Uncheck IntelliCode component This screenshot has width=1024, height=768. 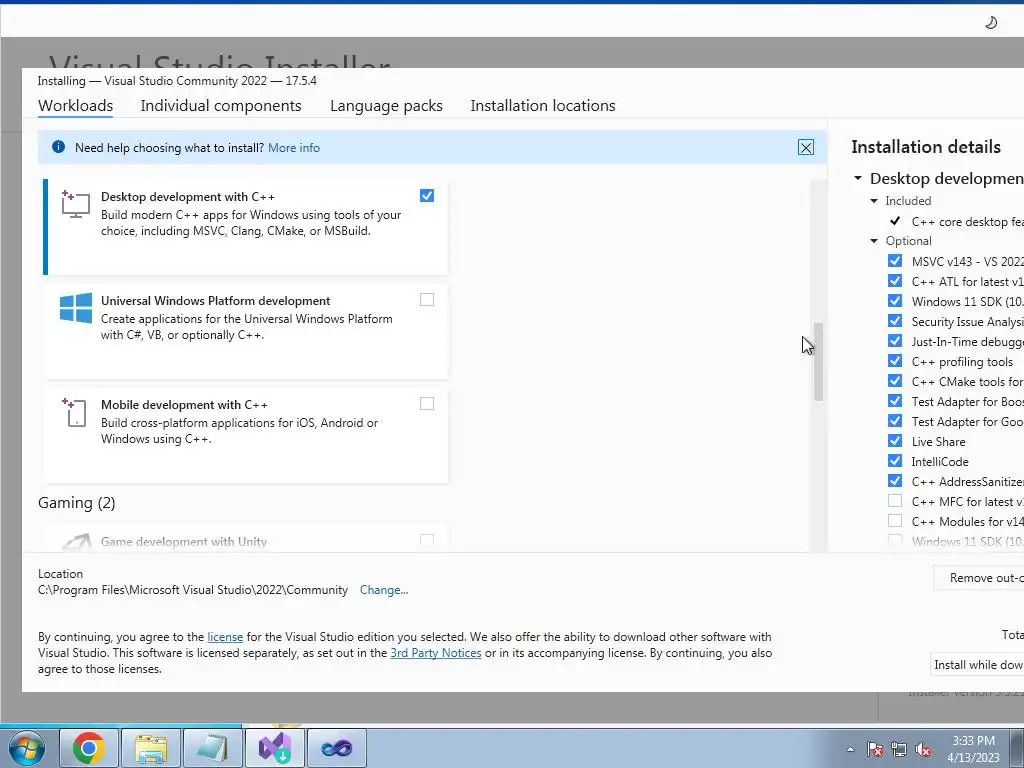tap(895, 460)
